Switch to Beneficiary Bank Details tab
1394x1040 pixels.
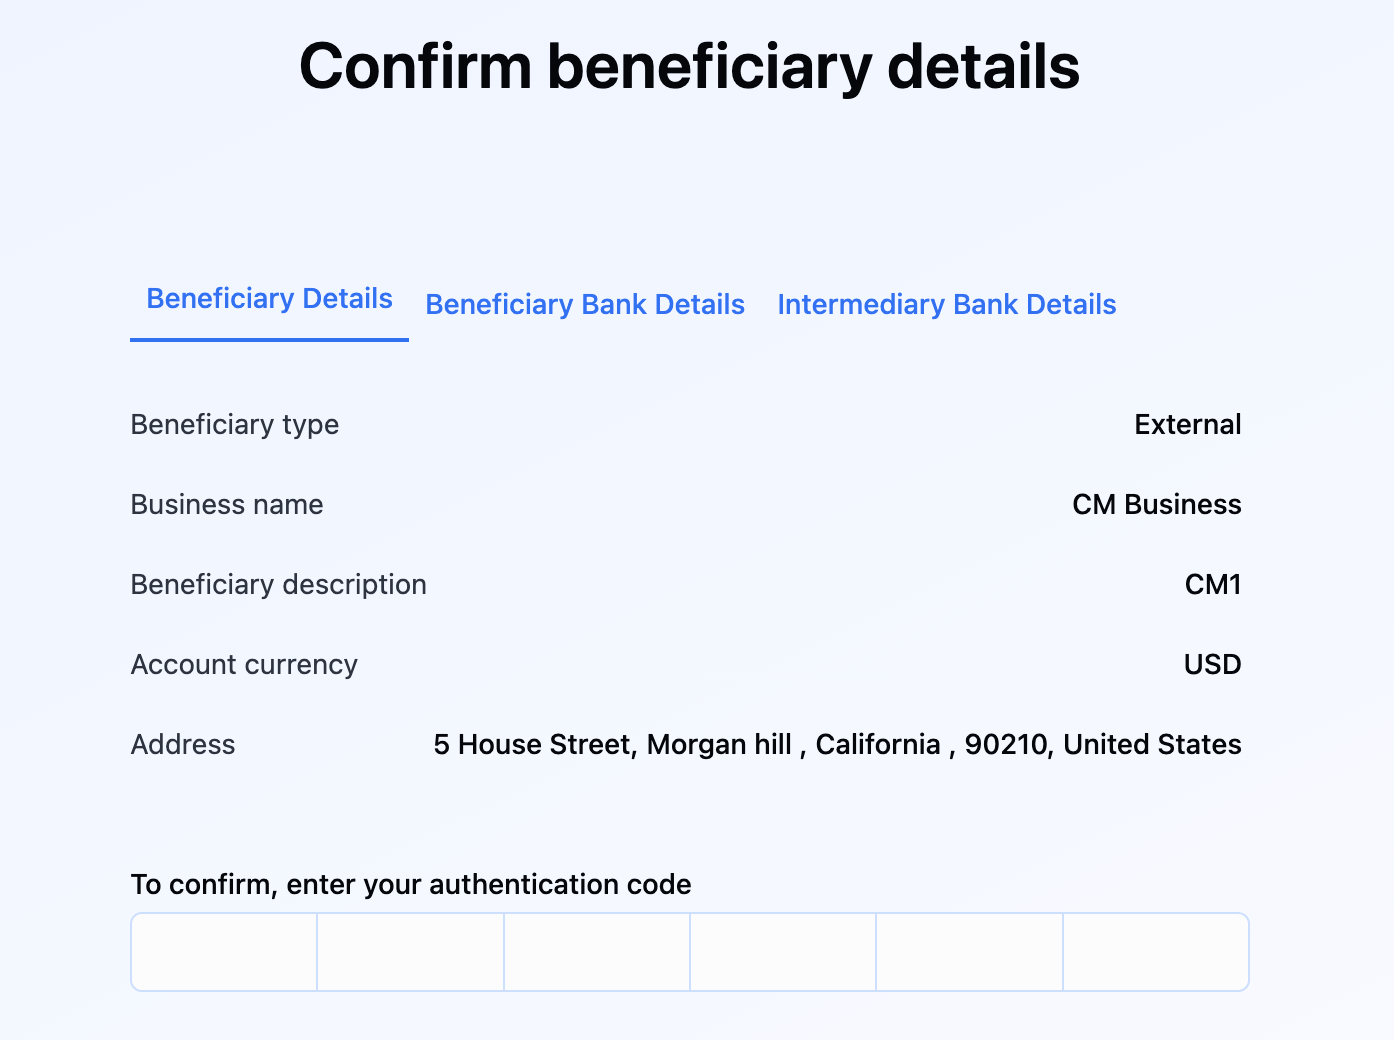coord(585,305)
